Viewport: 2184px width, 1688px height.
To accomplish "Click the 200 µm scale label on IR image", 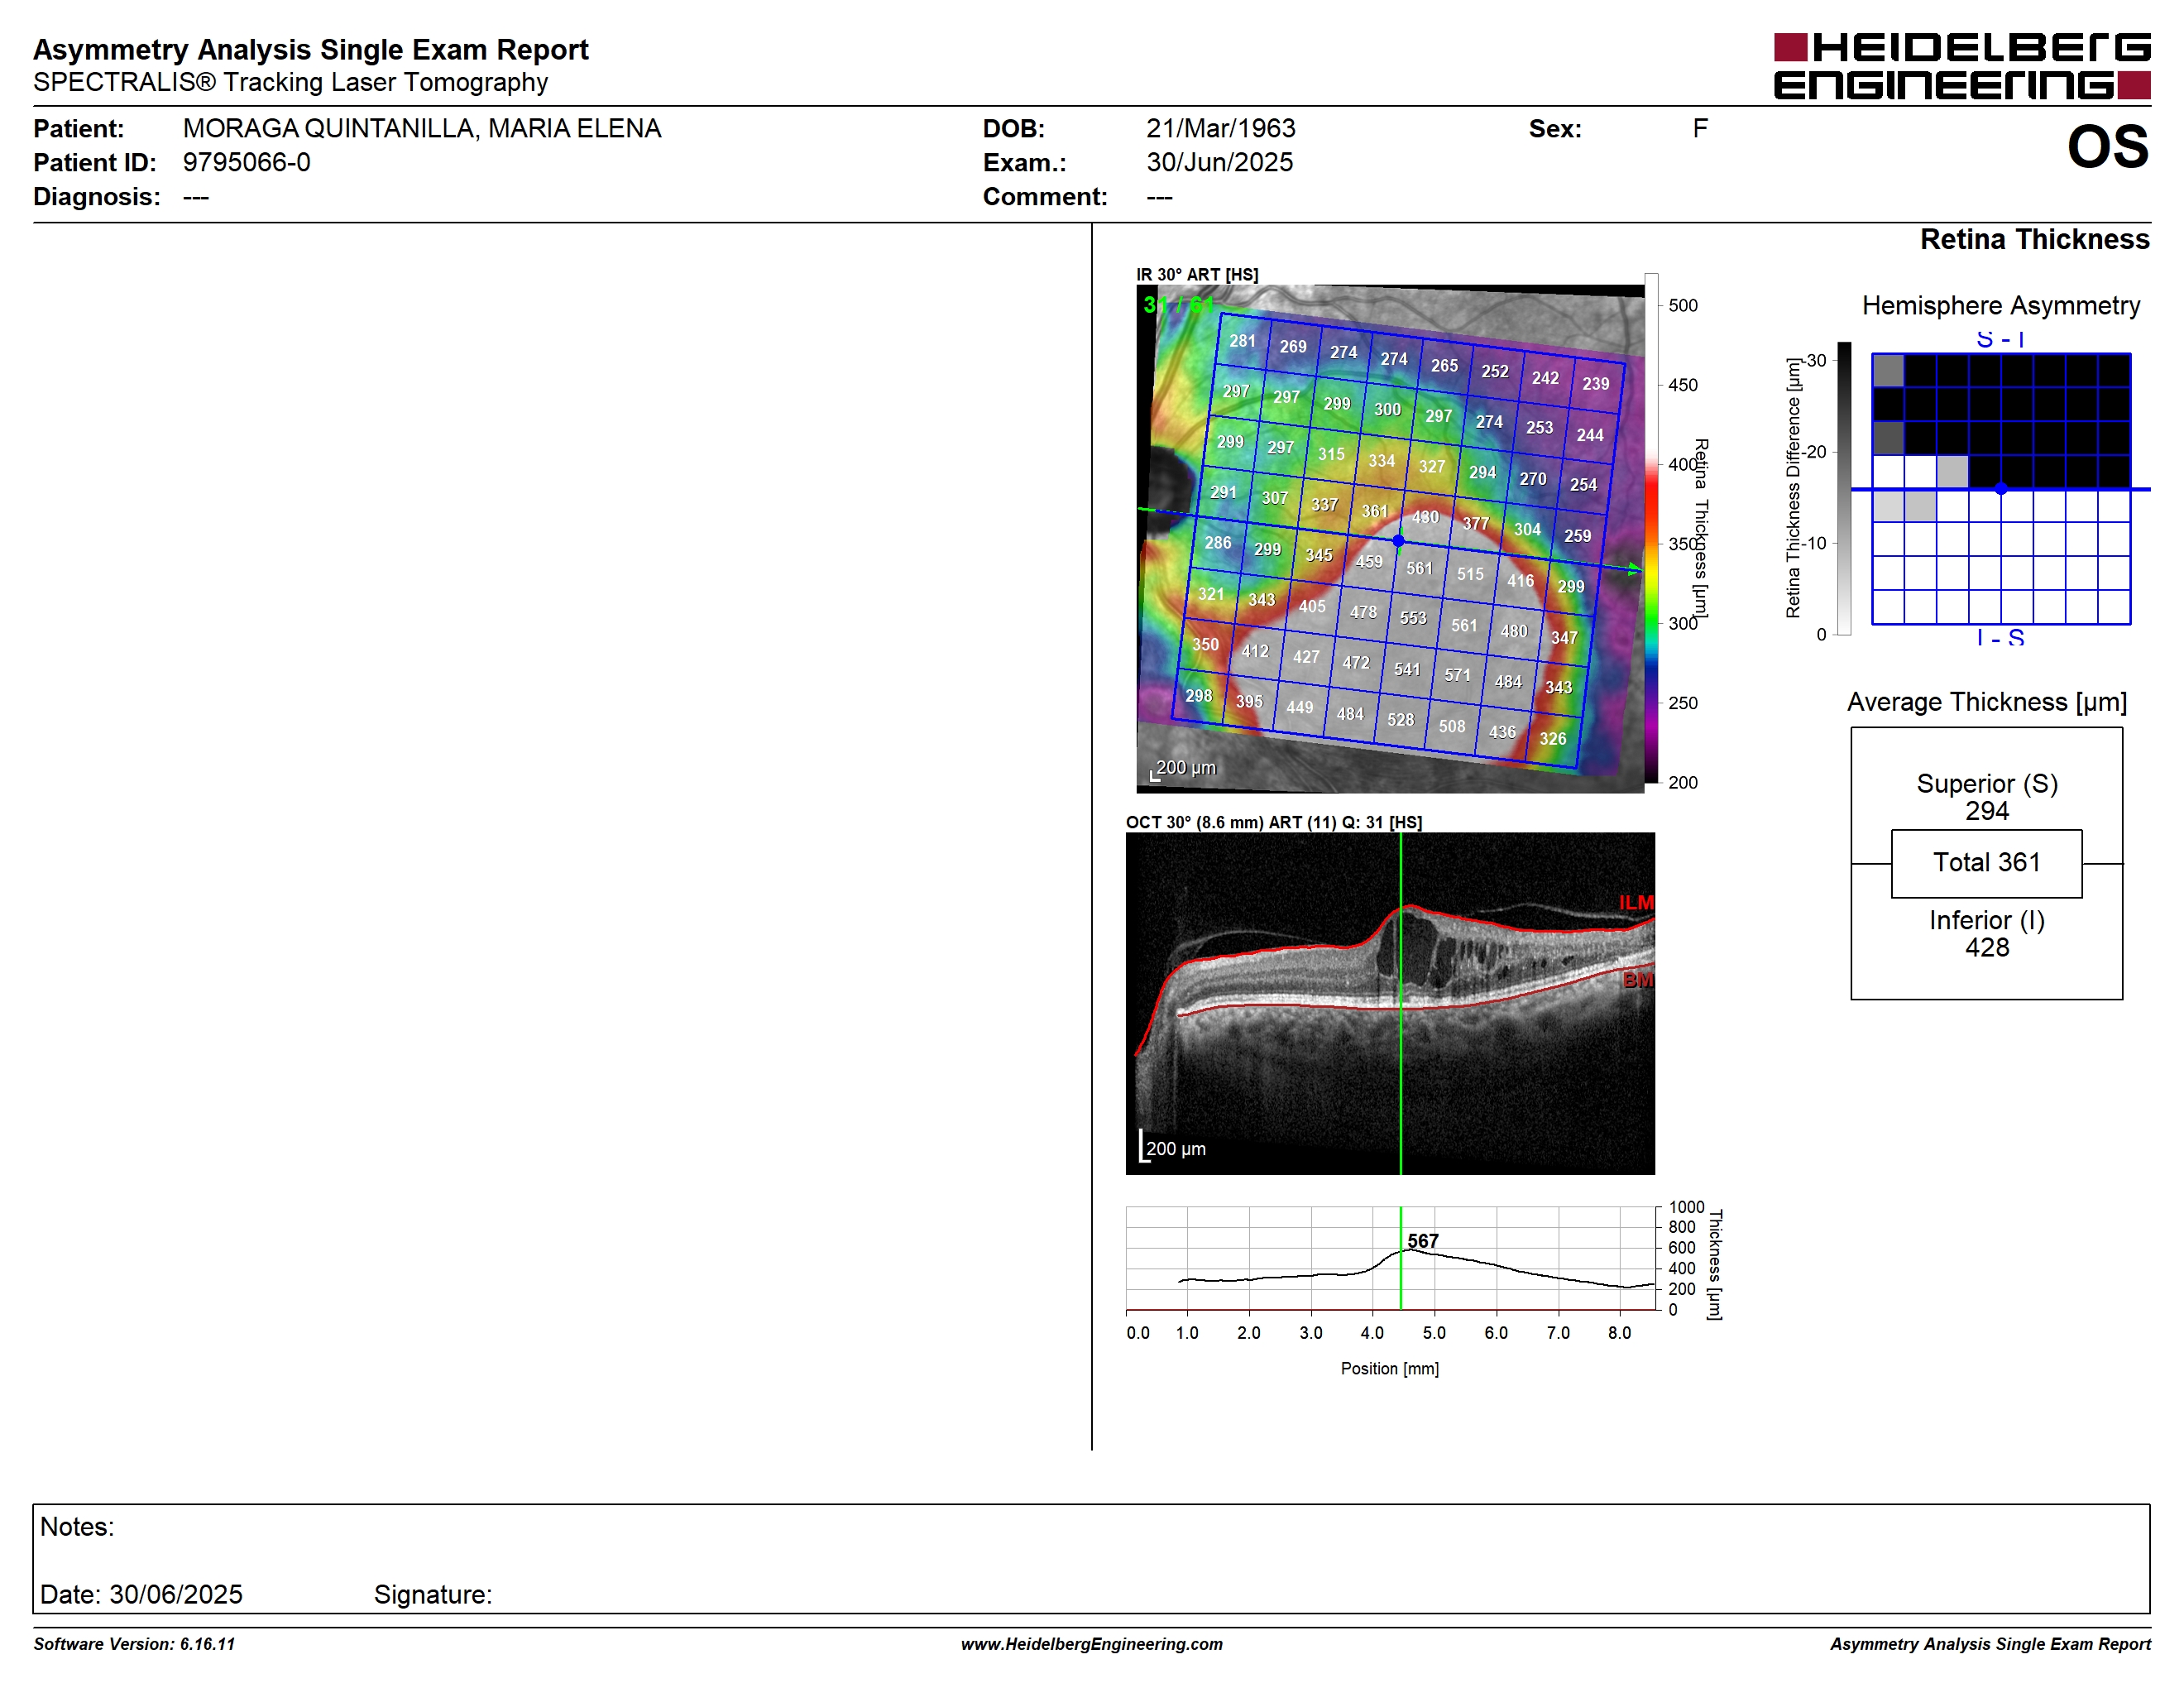I will [1186, 768].
